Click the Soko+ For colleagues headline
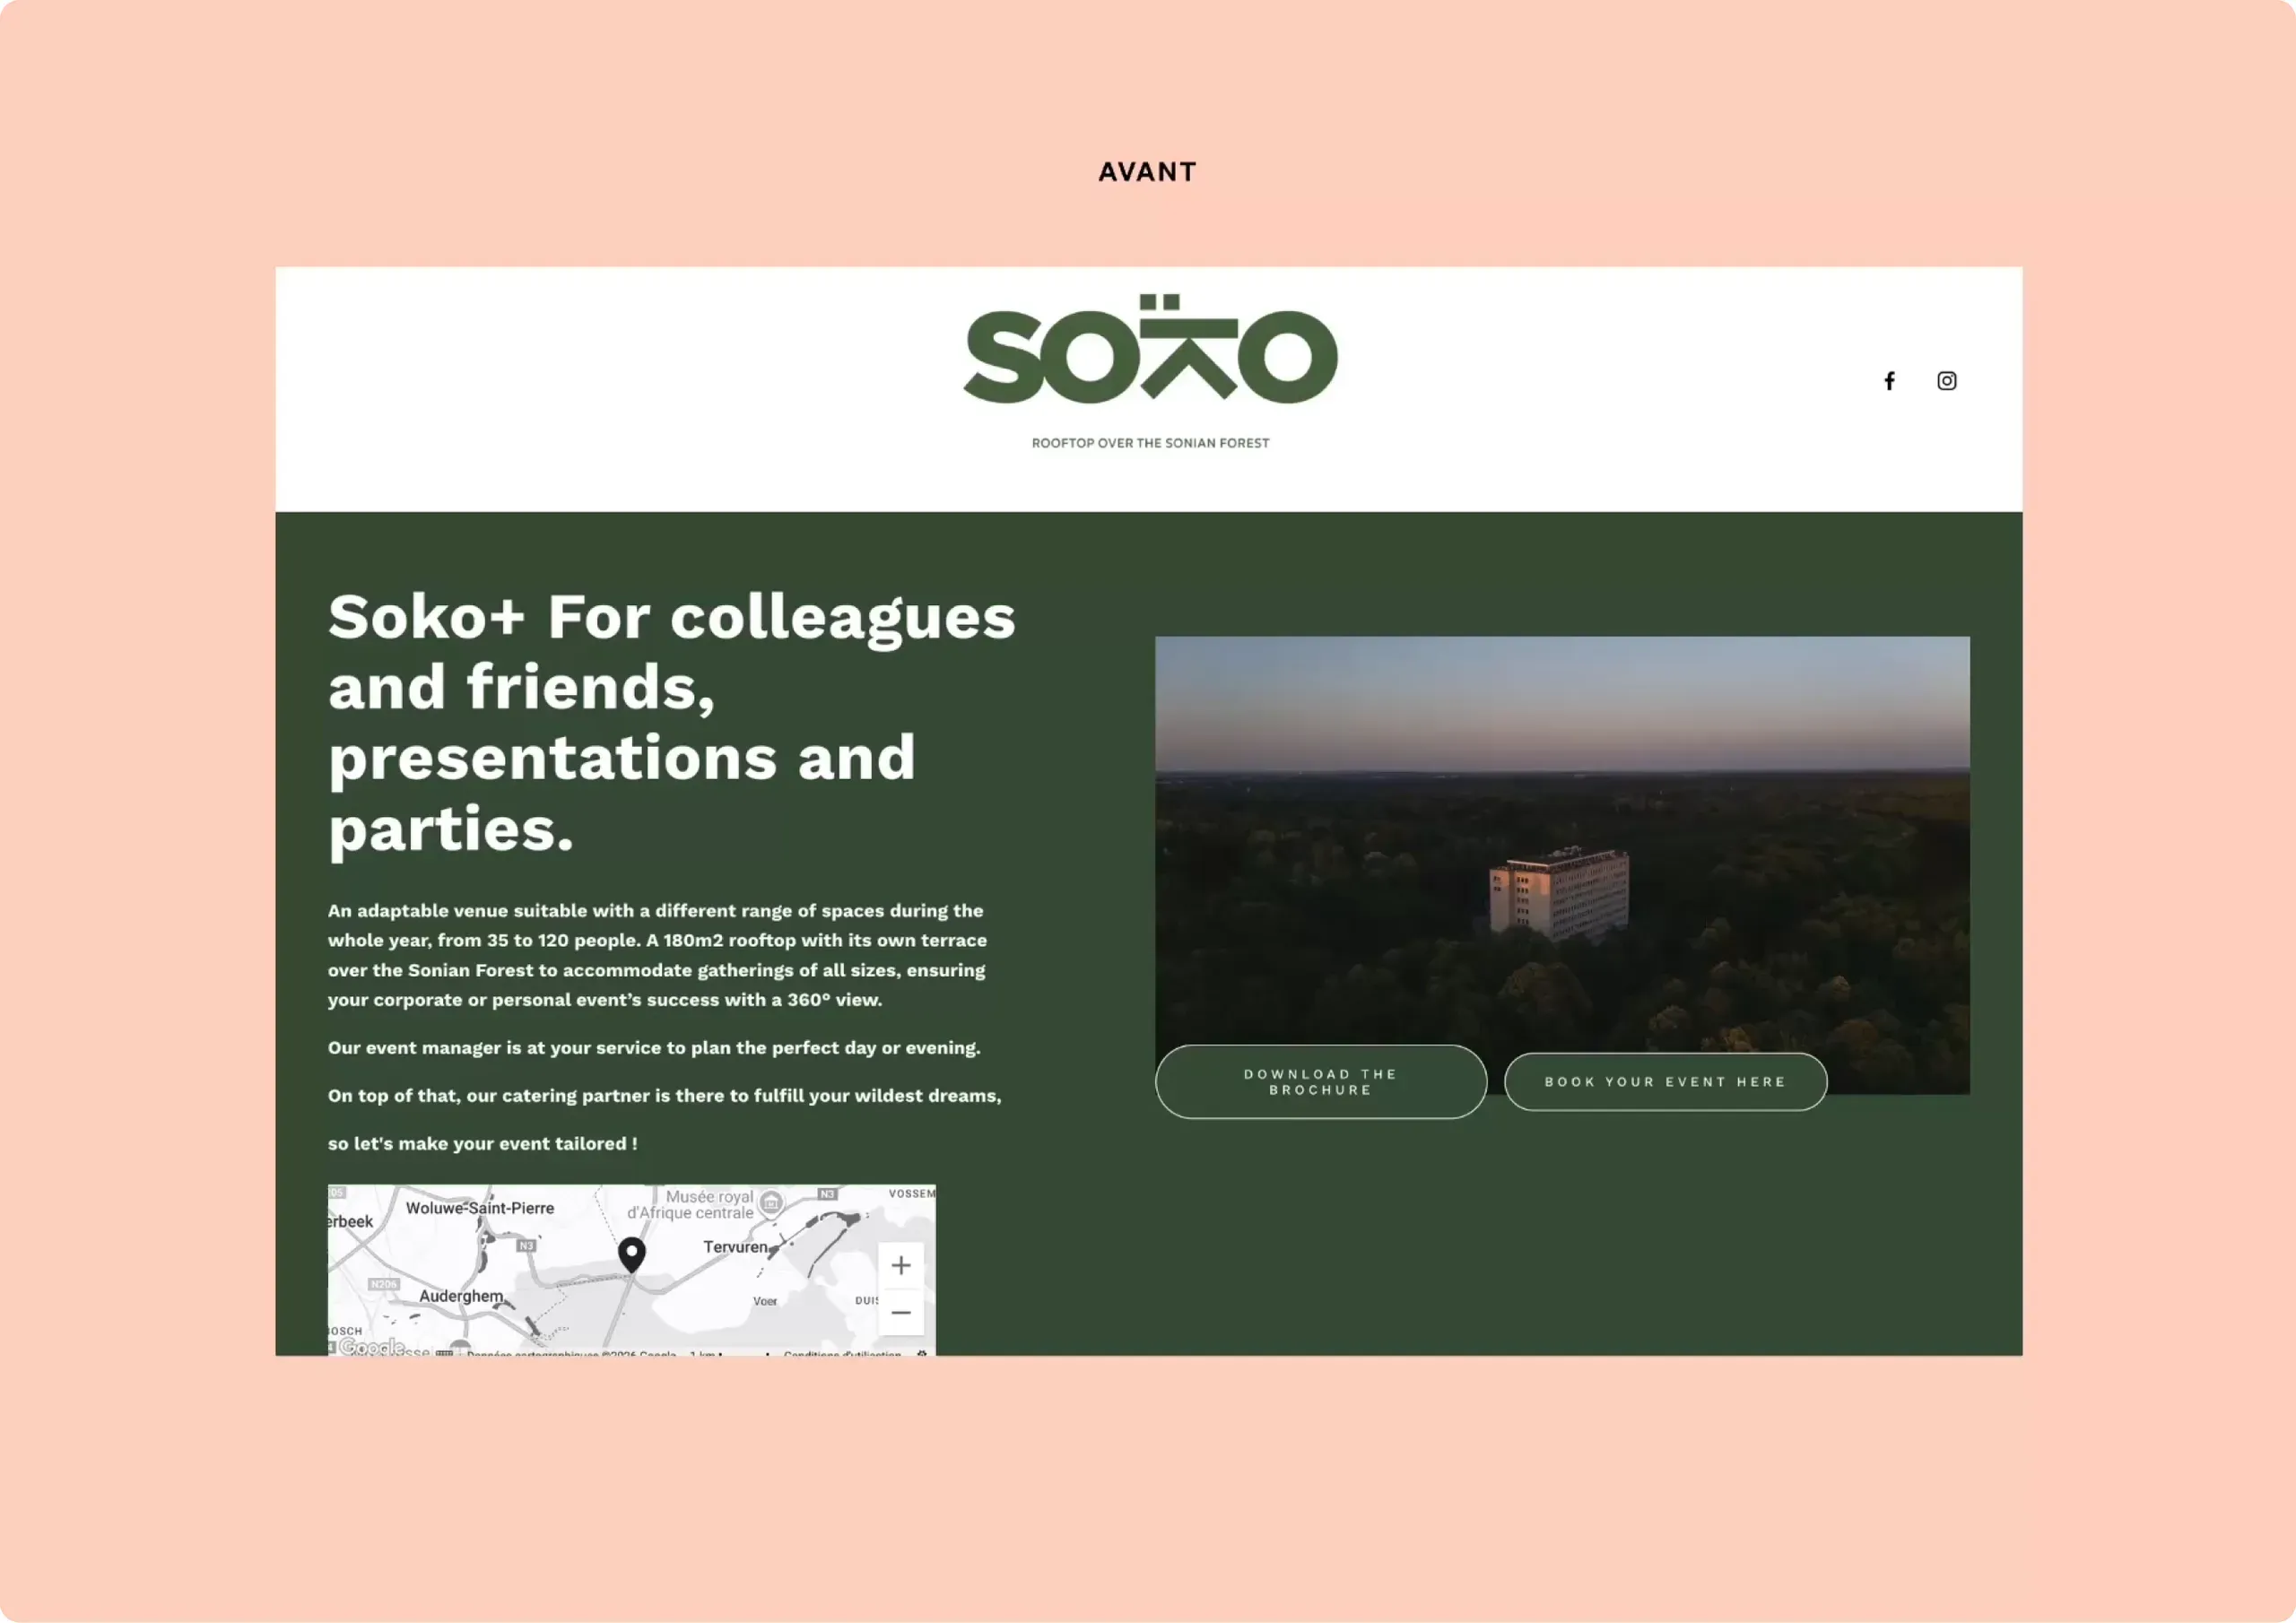This screenshot has height=1623, width=2296. coord(672,722)
